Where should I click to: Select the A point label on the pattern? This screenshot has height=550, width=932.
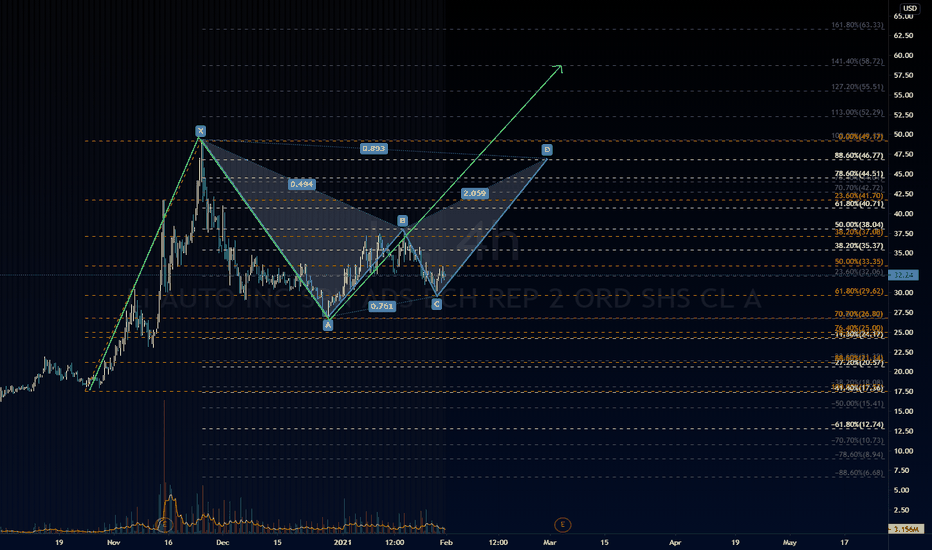coord(328,325)
